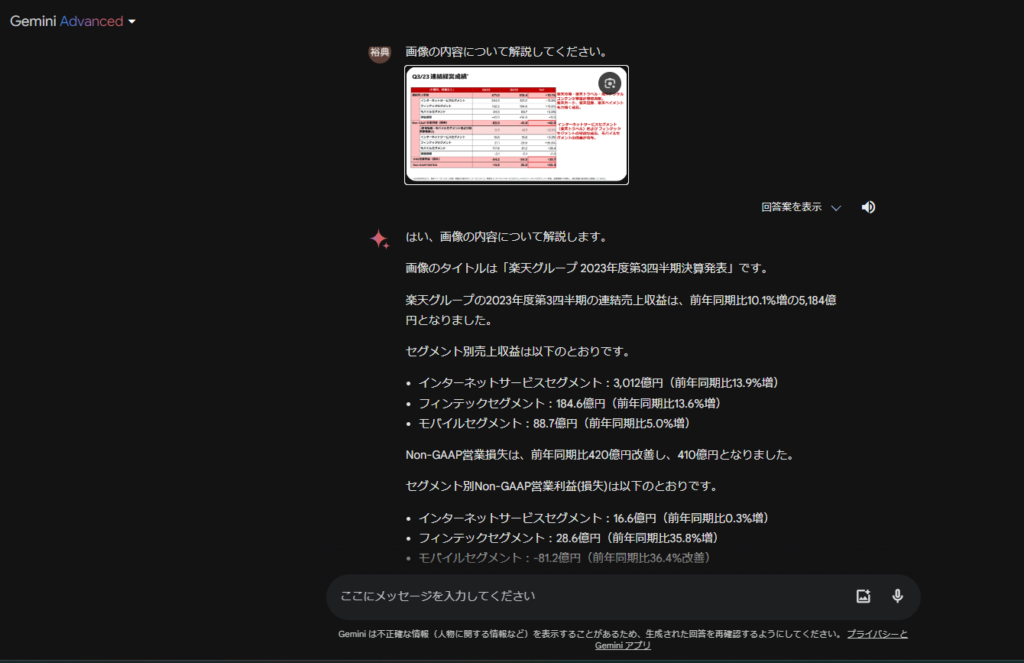1024x663 pixels.
Task: Click the Gemini sparkle icon beside the response
Action: tap(380, 239)
